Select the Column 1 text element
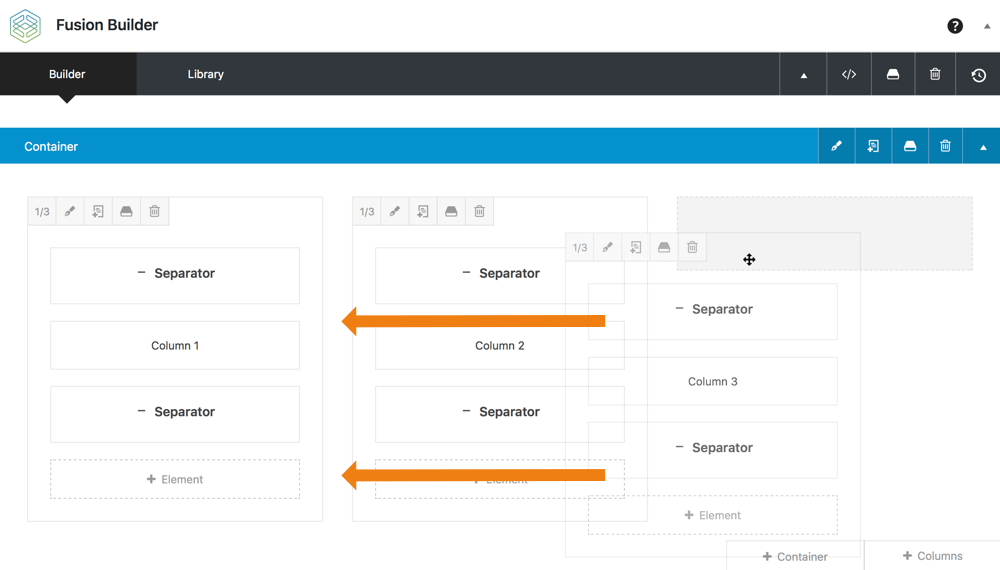This screenshot has width=1000, height=570. coord(175,346)
